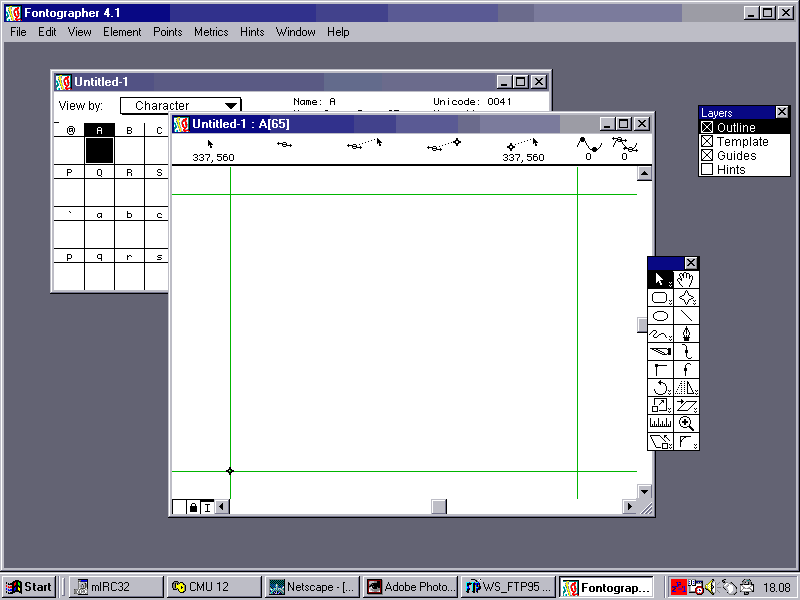The image size is (800, 600).
Task: Select the Hand grabber tool
Action: (686, 280)
